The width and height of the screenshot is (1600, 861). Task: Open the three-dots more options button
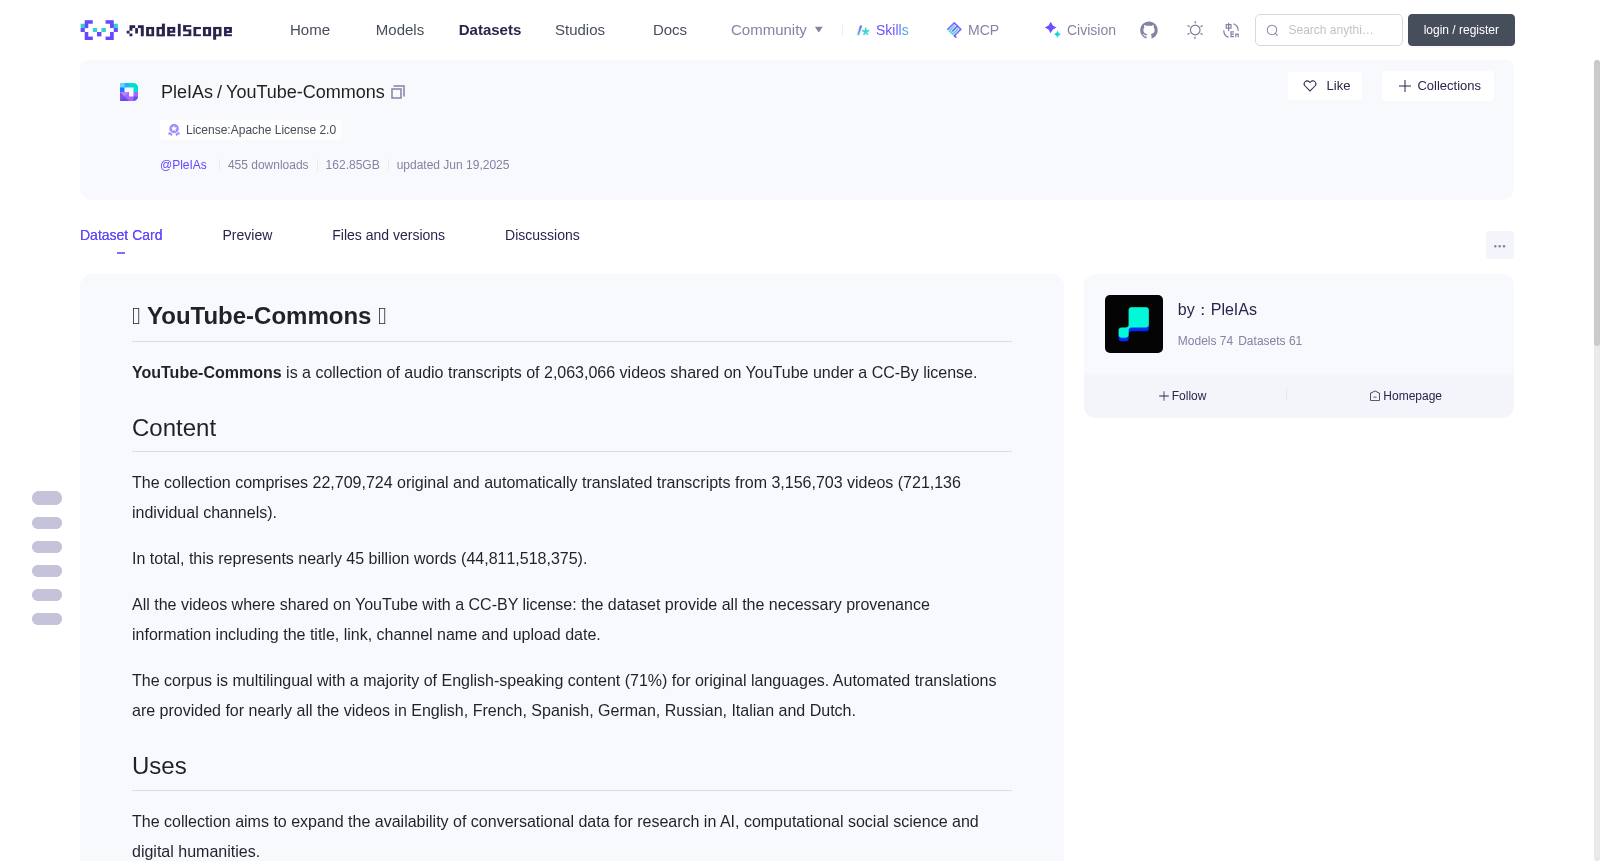1499,245
